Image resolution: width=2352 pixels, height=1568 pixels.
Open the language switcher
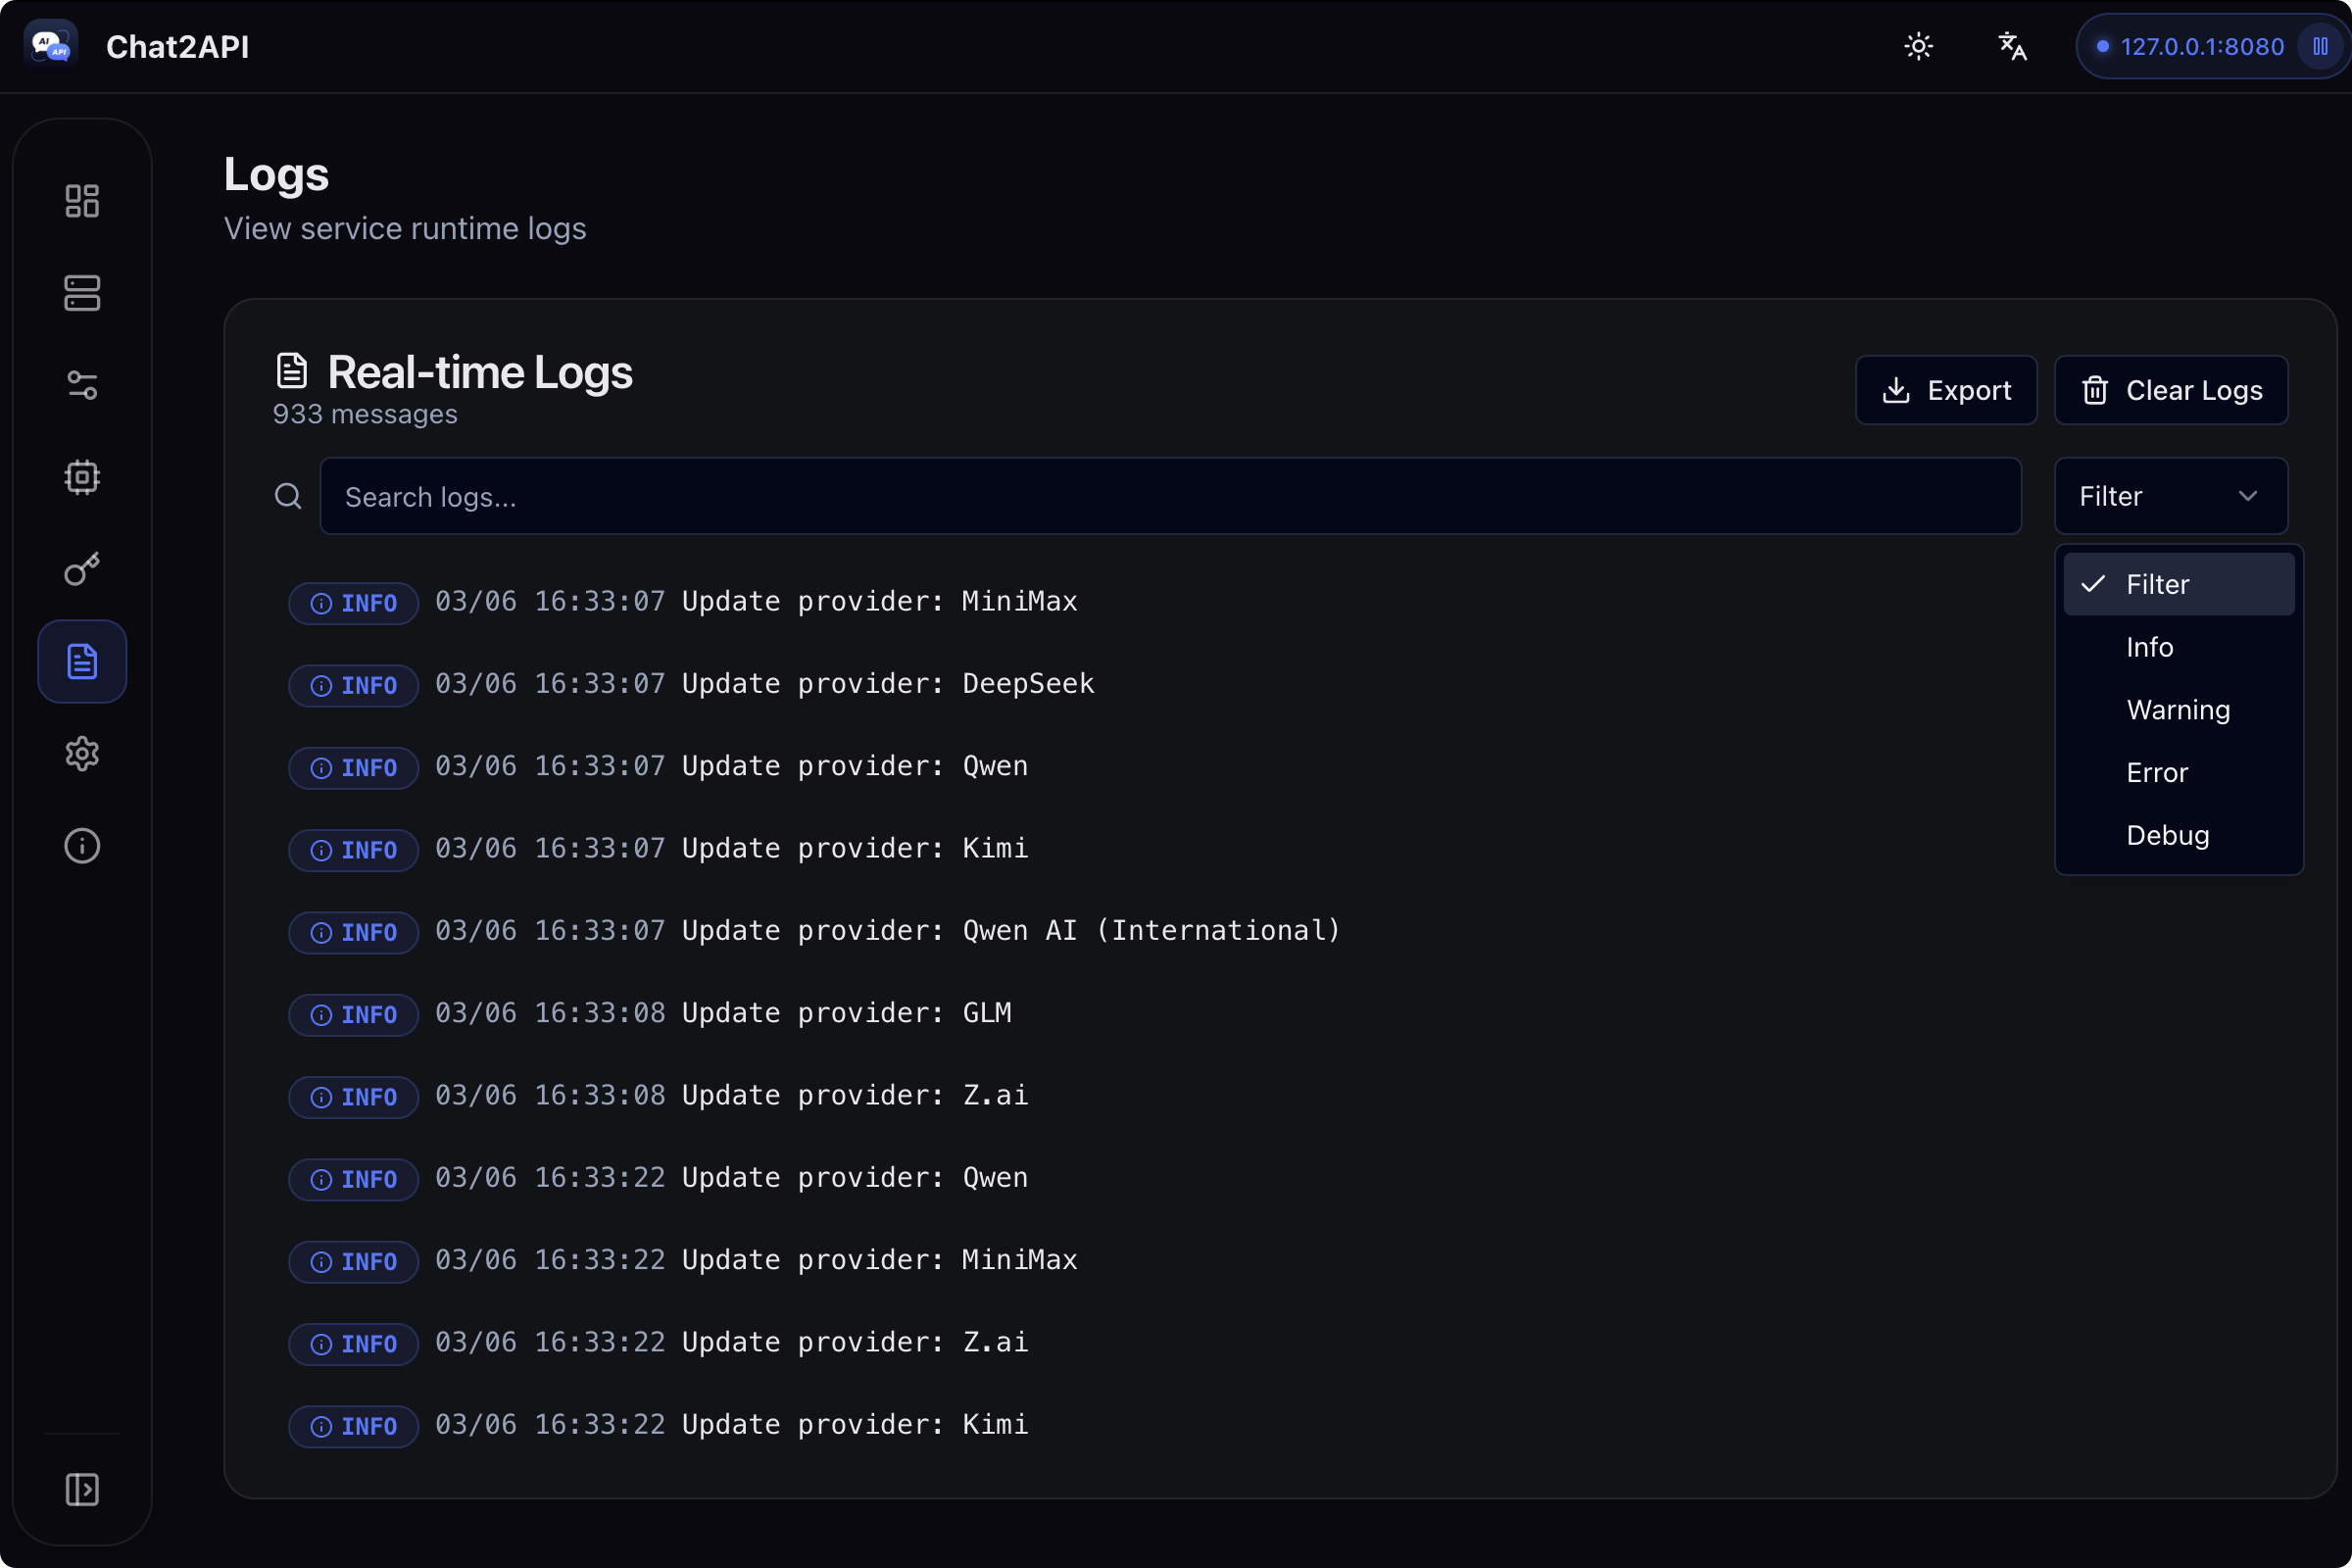click(2012, 46)
